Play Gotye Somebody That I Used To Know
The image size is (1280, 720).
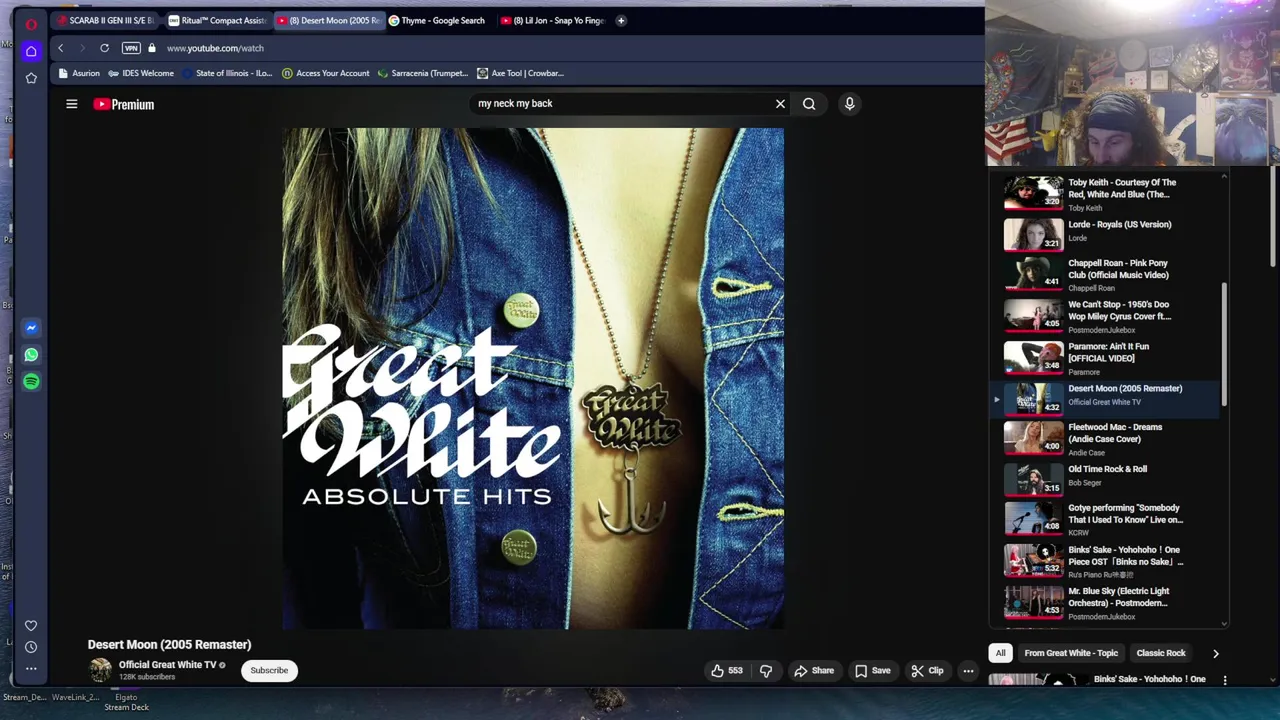tap(1105, 519)
